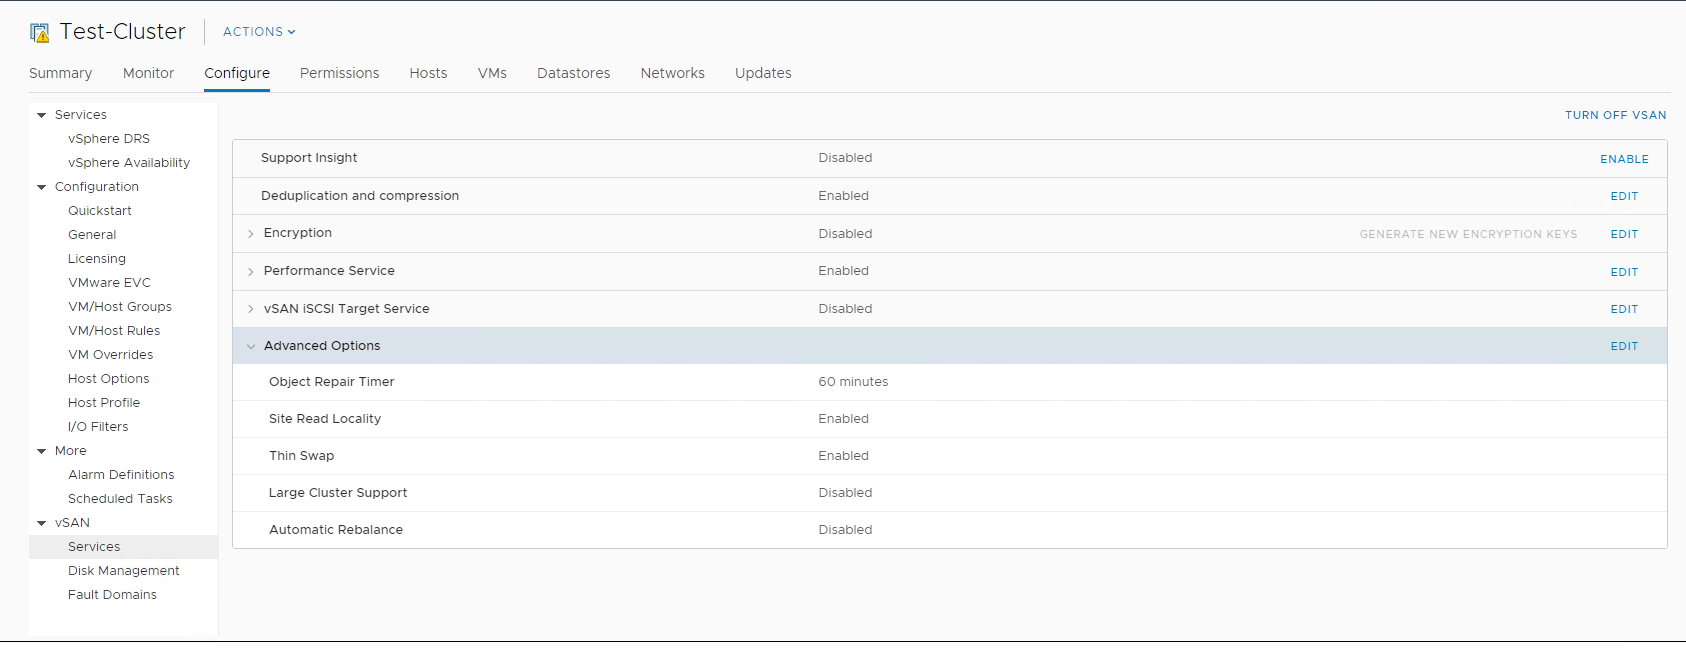Collapse the Services tree section
The width and height of the screenshot is (1686, 648).
pos(42,115)
